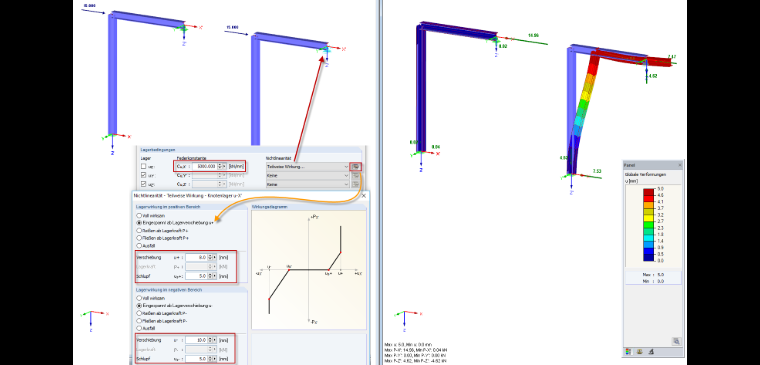Open list arrow beside Verschiebung u+ field

click(x=214, y=257)
